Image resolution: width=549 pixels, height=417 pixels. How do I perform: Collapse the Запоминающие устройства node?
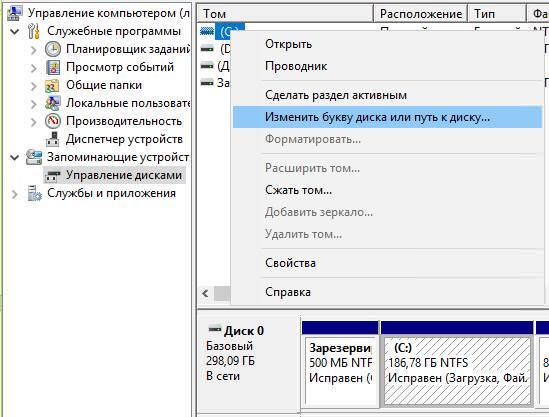click(15, 157)
